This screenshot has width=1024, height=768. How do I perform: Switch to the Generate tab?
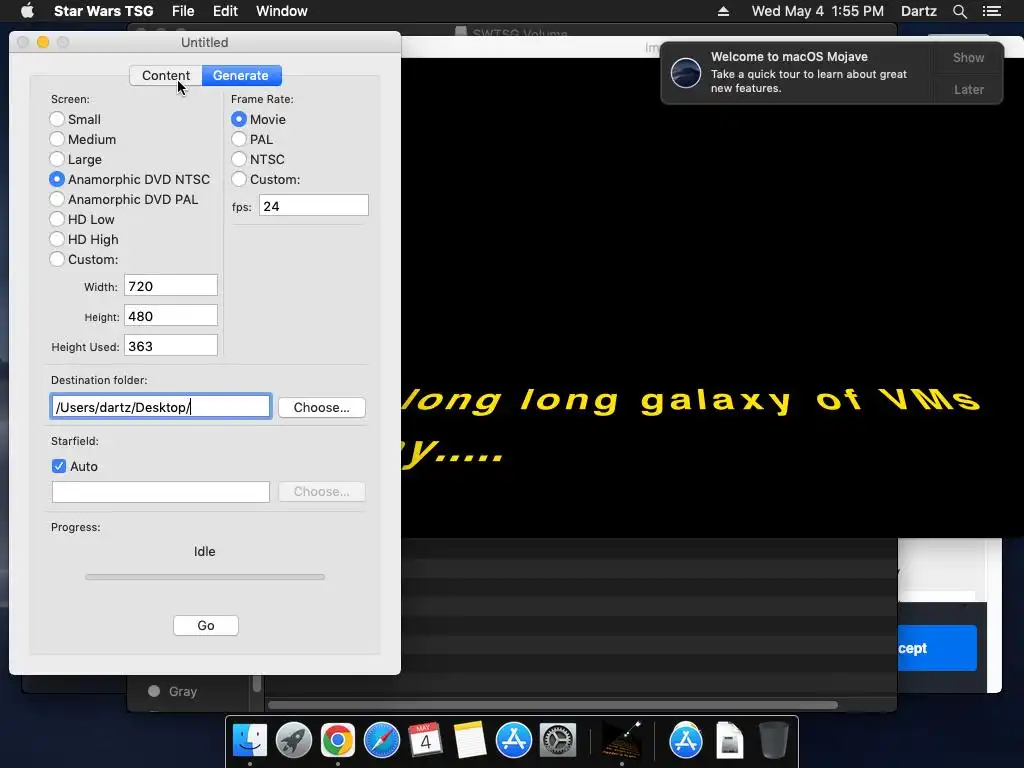click(241, 75)
